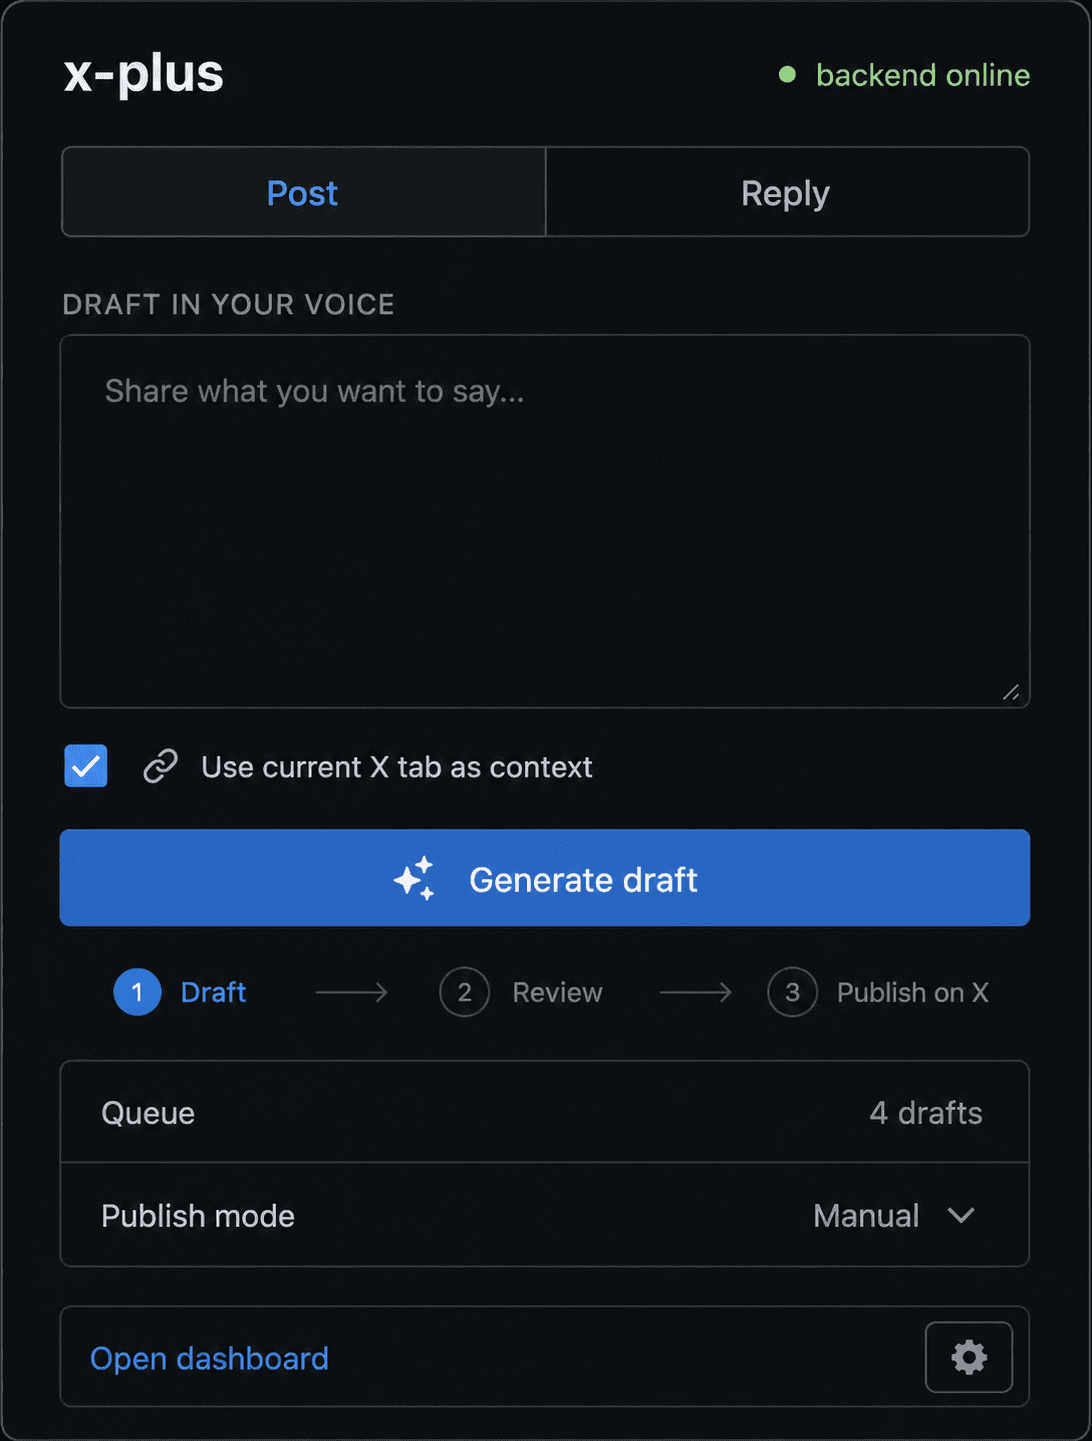Focus the Share what you want to say field
Image resolution: width=1092 pixels, height=1441 pixels.
[545, 521]
